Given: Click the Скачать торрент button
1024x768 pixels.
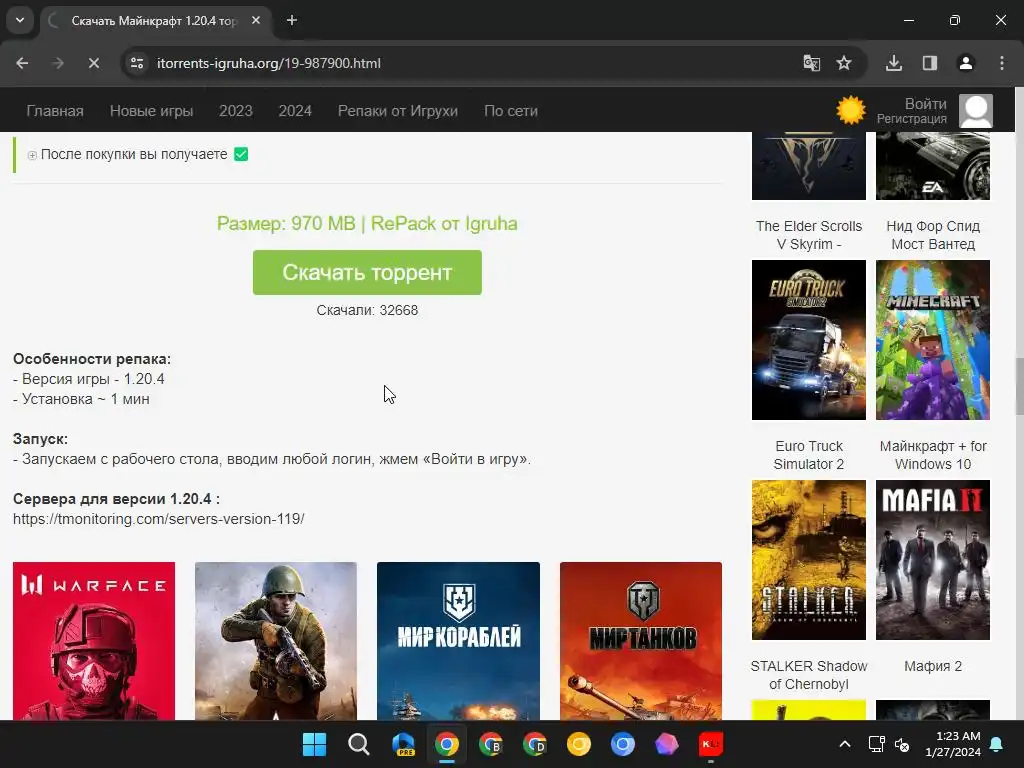Looking at the screenshot, I should (x=367, y=272).
